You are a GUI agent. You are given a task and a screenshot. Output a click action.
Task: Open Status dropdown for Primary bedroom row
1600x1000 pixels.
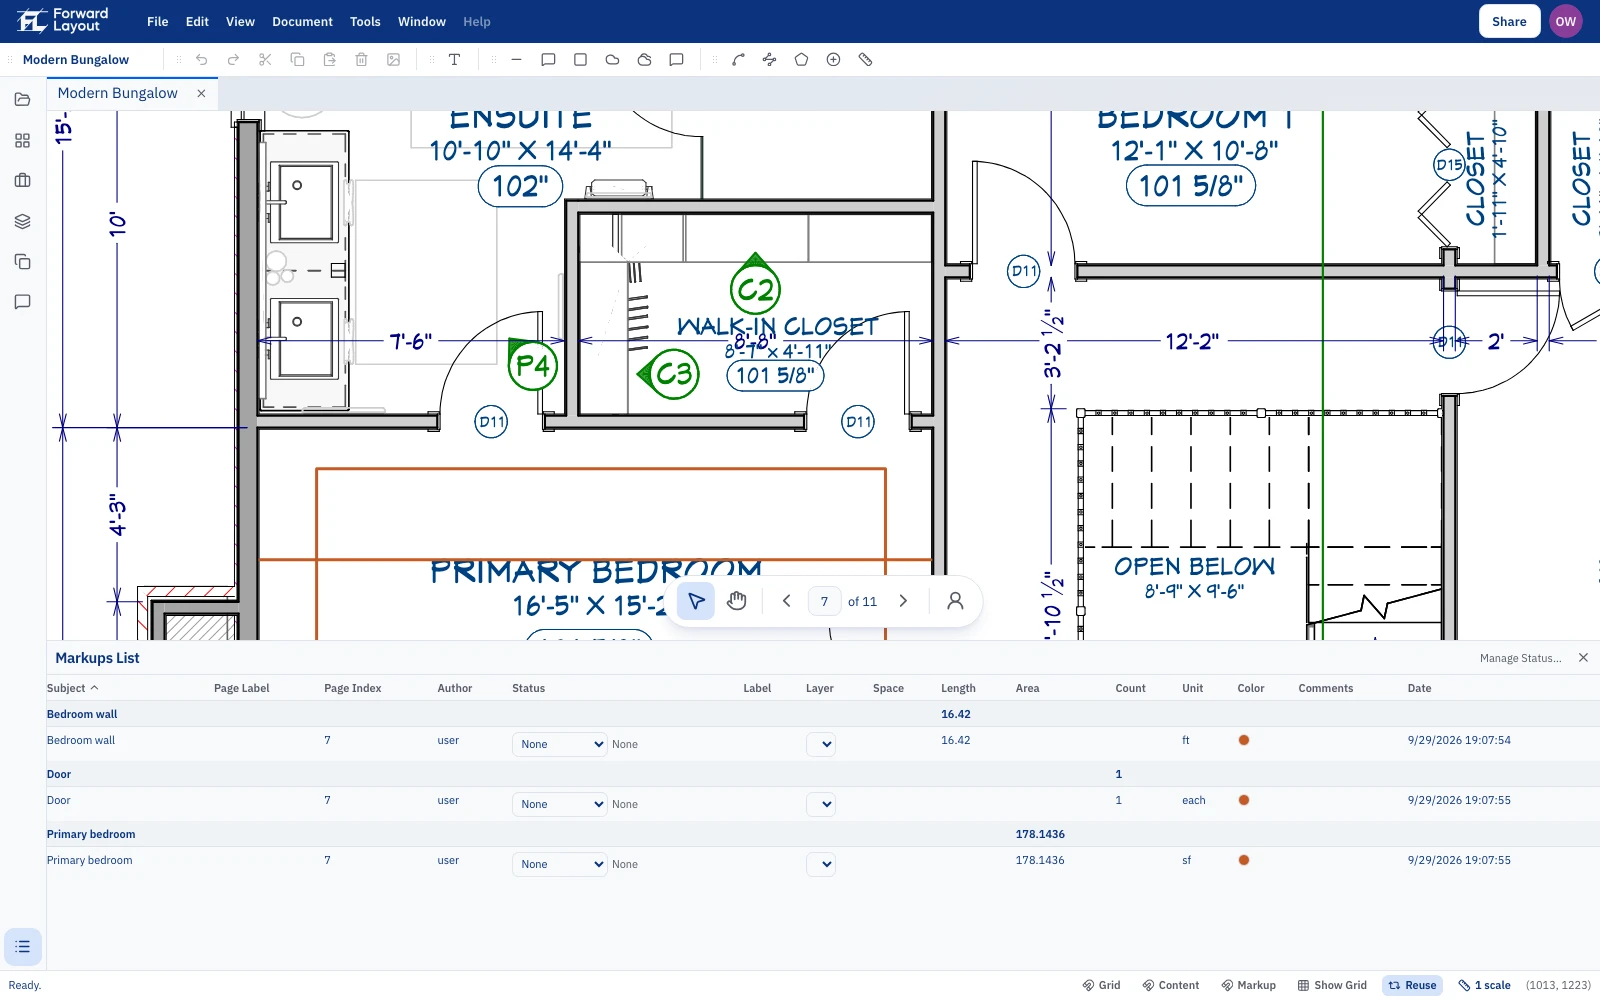click(x=560, y=864)
